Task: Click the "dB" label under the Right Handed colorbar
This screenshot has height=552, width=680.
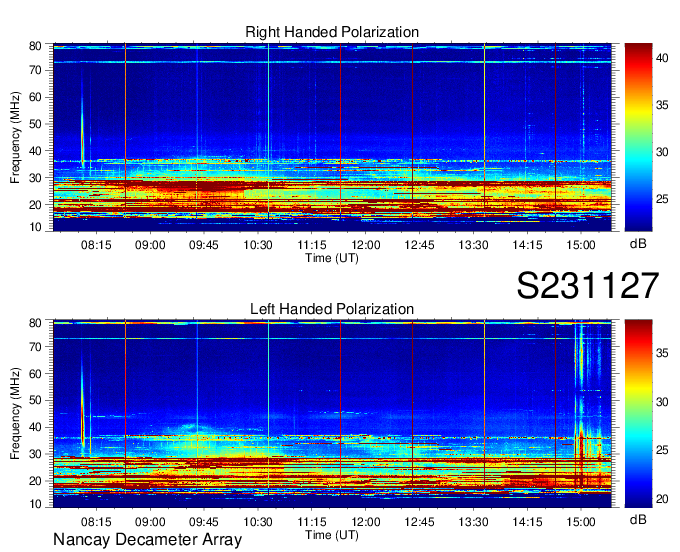Action: [638, 244]
